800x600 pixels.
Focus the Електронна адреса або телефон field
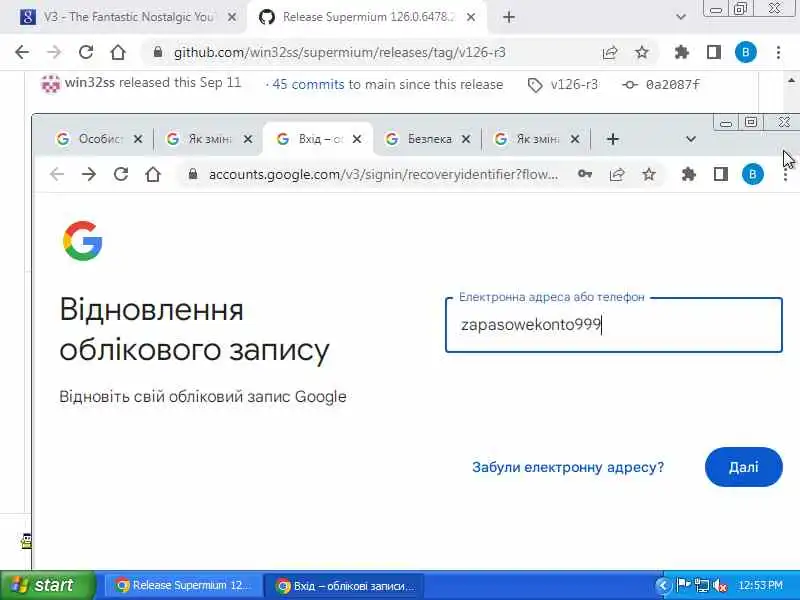click(x=614, y=325)
